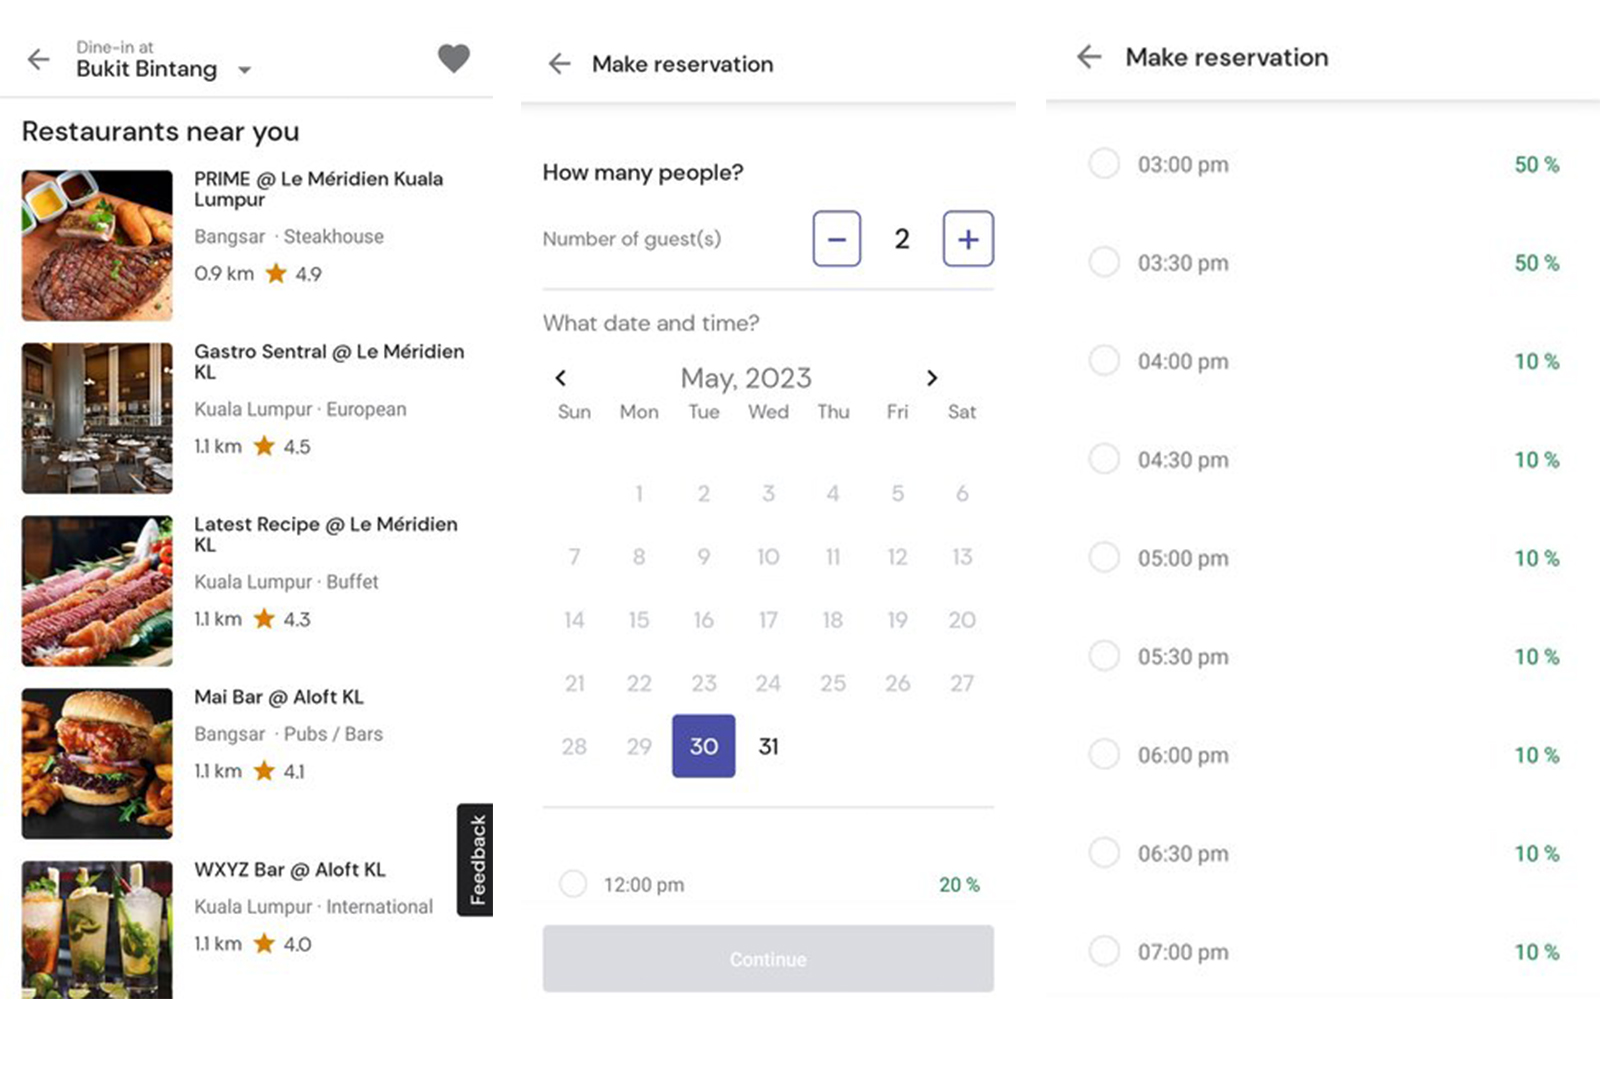Open PRIME @ Le Méridien restaurant thumbnail
This screenshot has width=1600, height=1066.
(x=97, y=245)
